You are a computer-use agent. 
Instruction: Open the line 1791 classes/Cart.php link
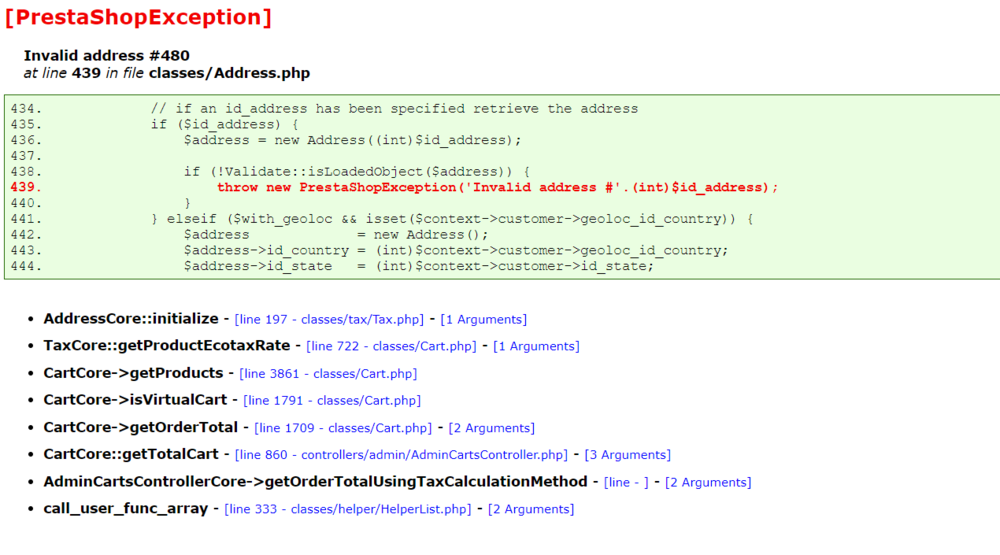(x=332, y=401)
